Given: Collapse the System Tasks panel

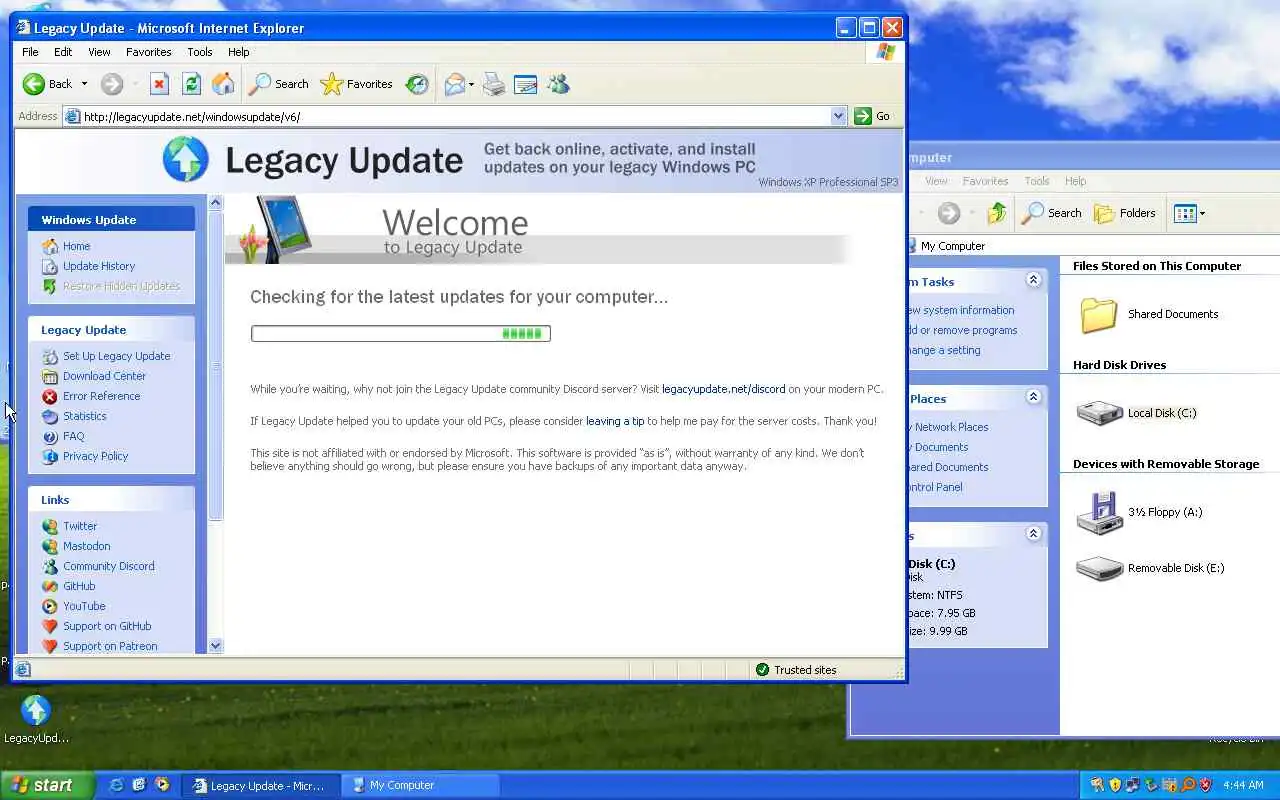Looking at the screenshot, I should point(1033,281).
